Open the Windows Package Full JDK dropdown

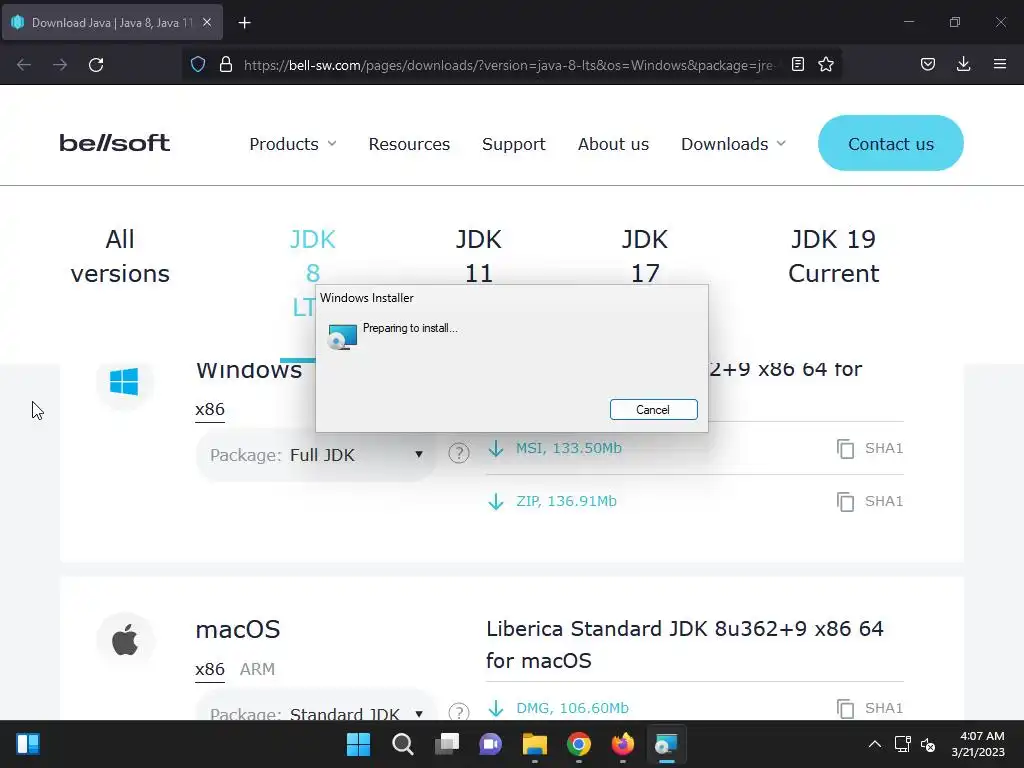(316, 455)
